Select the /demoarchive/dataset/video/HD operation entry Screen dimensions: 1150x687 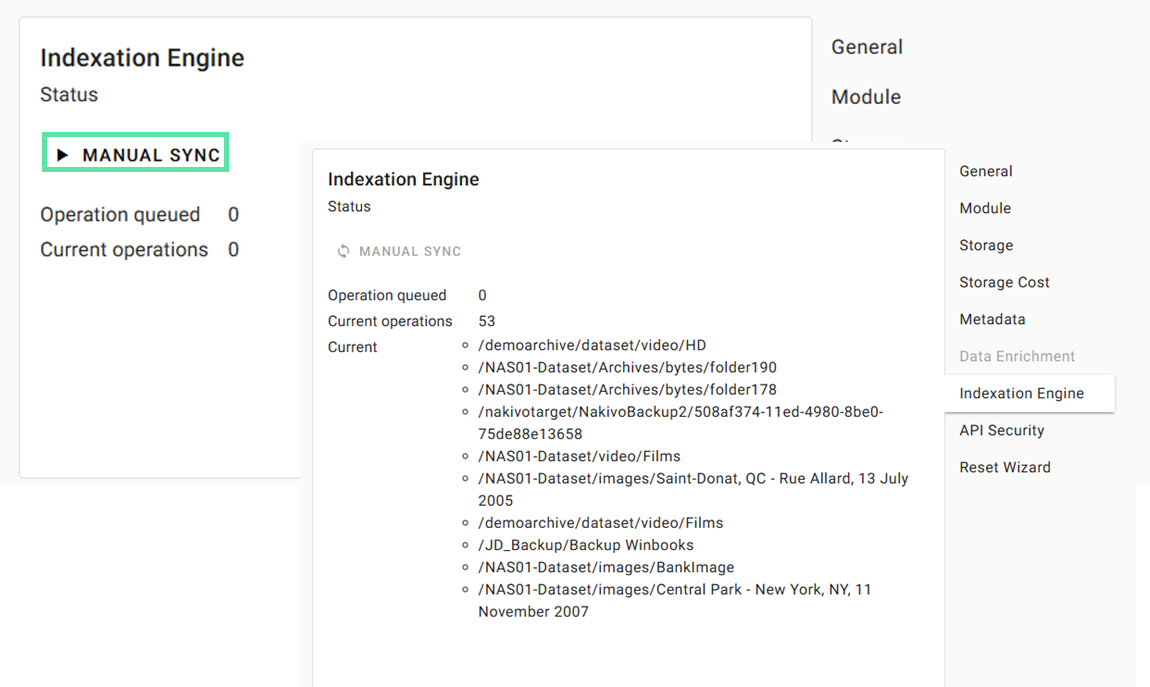(x=592, y=345)
